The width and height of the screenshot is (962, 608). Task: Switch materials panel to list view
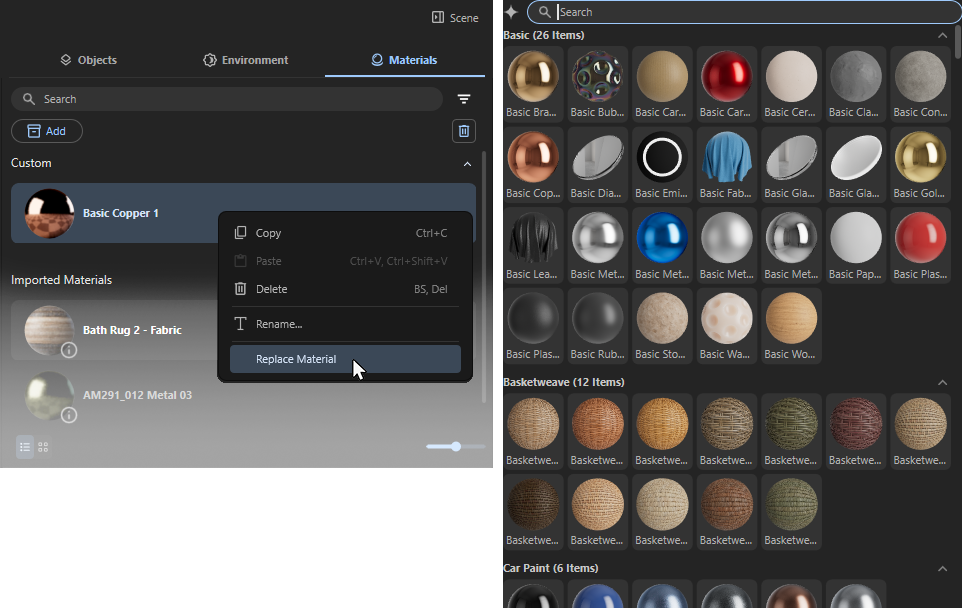[24, 447]
